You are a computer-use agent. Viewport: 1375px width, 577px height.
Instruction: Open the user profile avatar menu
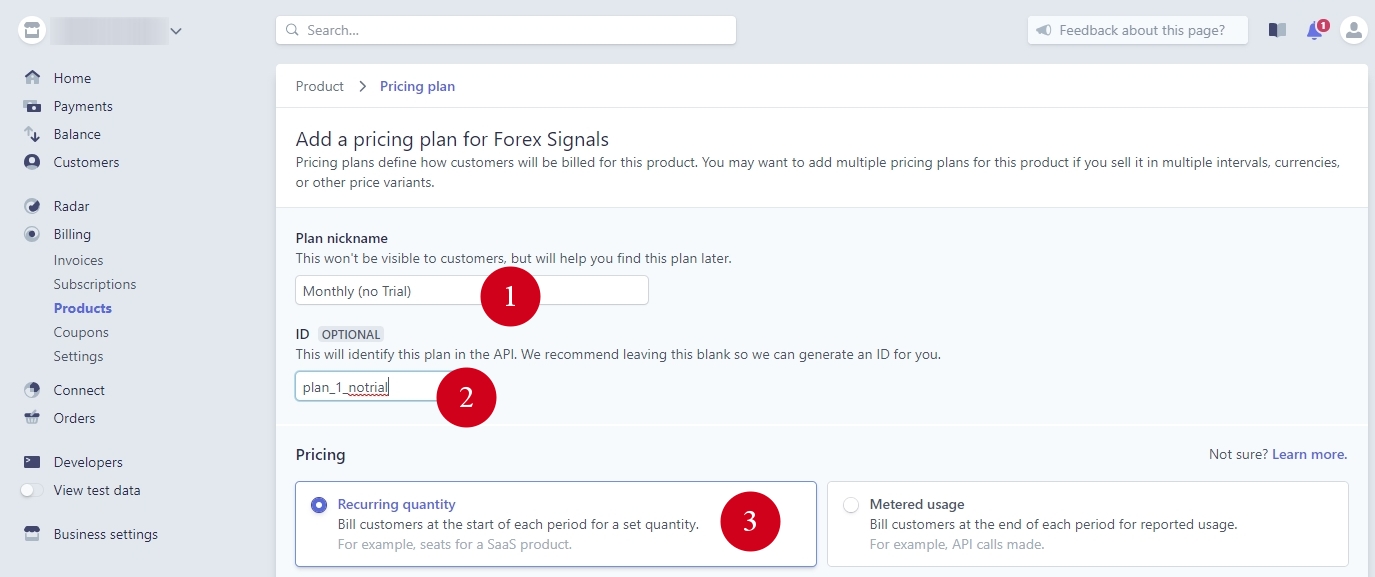pos(1353,30)
